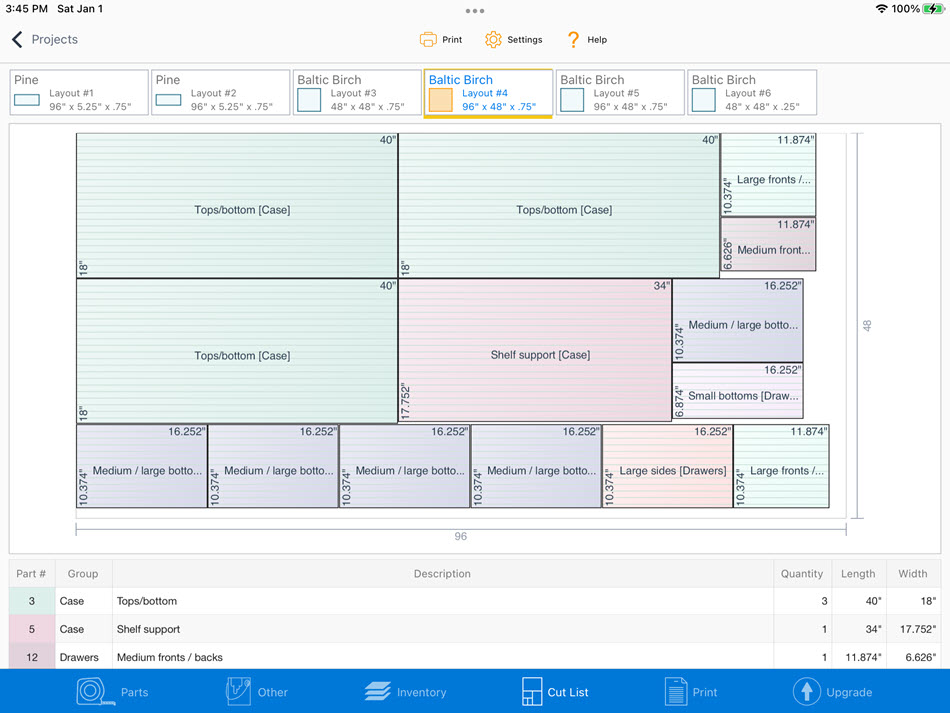Tap the Other hardware icon in bottom bar
The width and height of the screenshot is (950, 713).
238,691
